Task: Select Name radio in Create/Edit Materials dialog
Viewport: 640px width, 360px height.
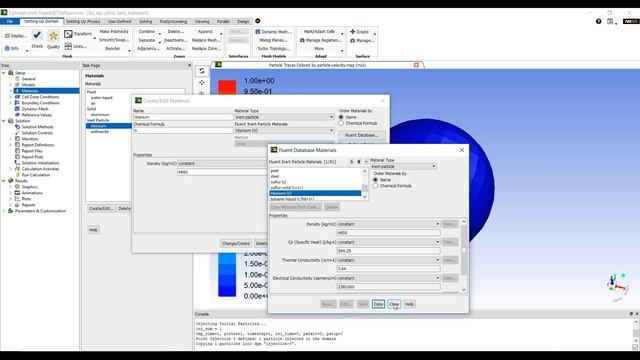Action: (x=341, y=117)
